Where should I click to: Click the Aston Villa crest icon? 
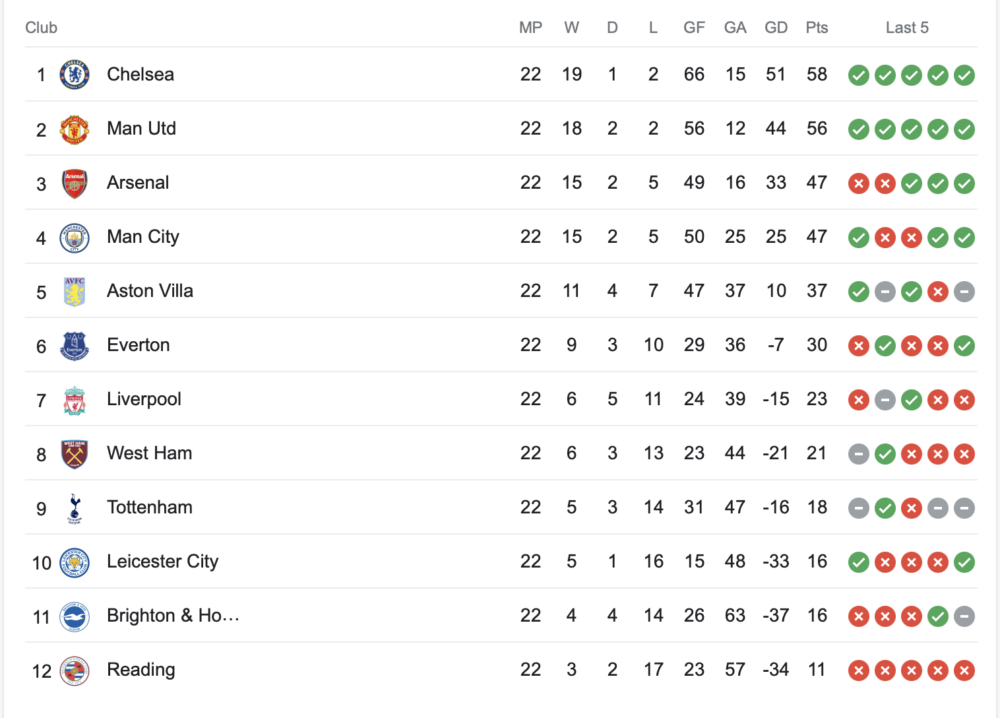click(x=74, y=291)
